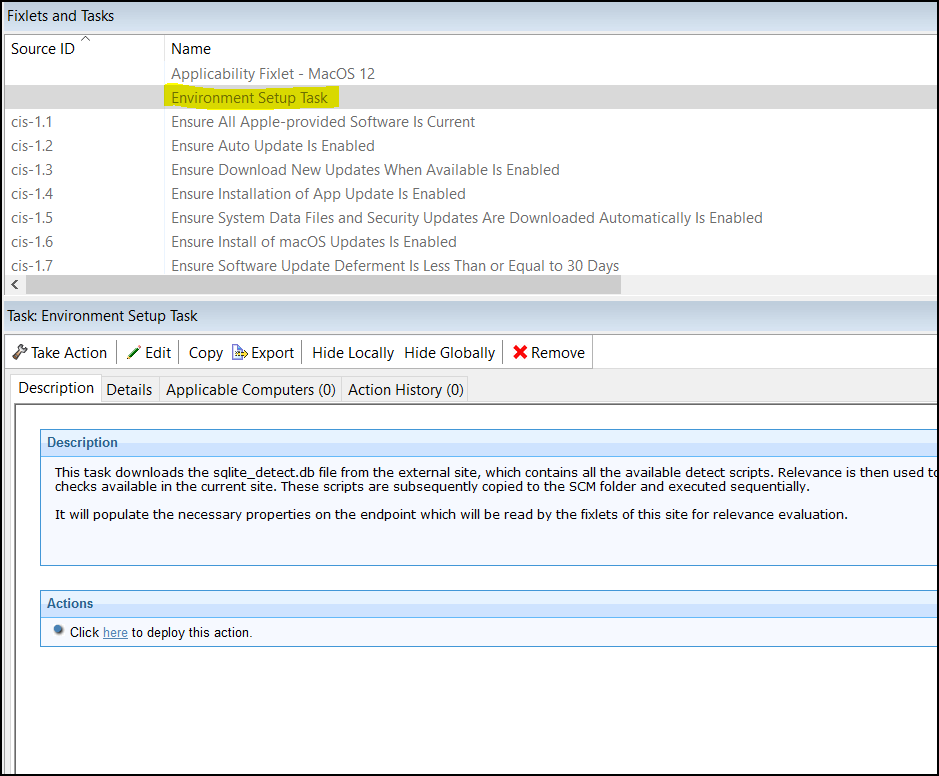Switch to the Applicable Computers tab
Screen dimensions: 939x776
click(250, 389)
